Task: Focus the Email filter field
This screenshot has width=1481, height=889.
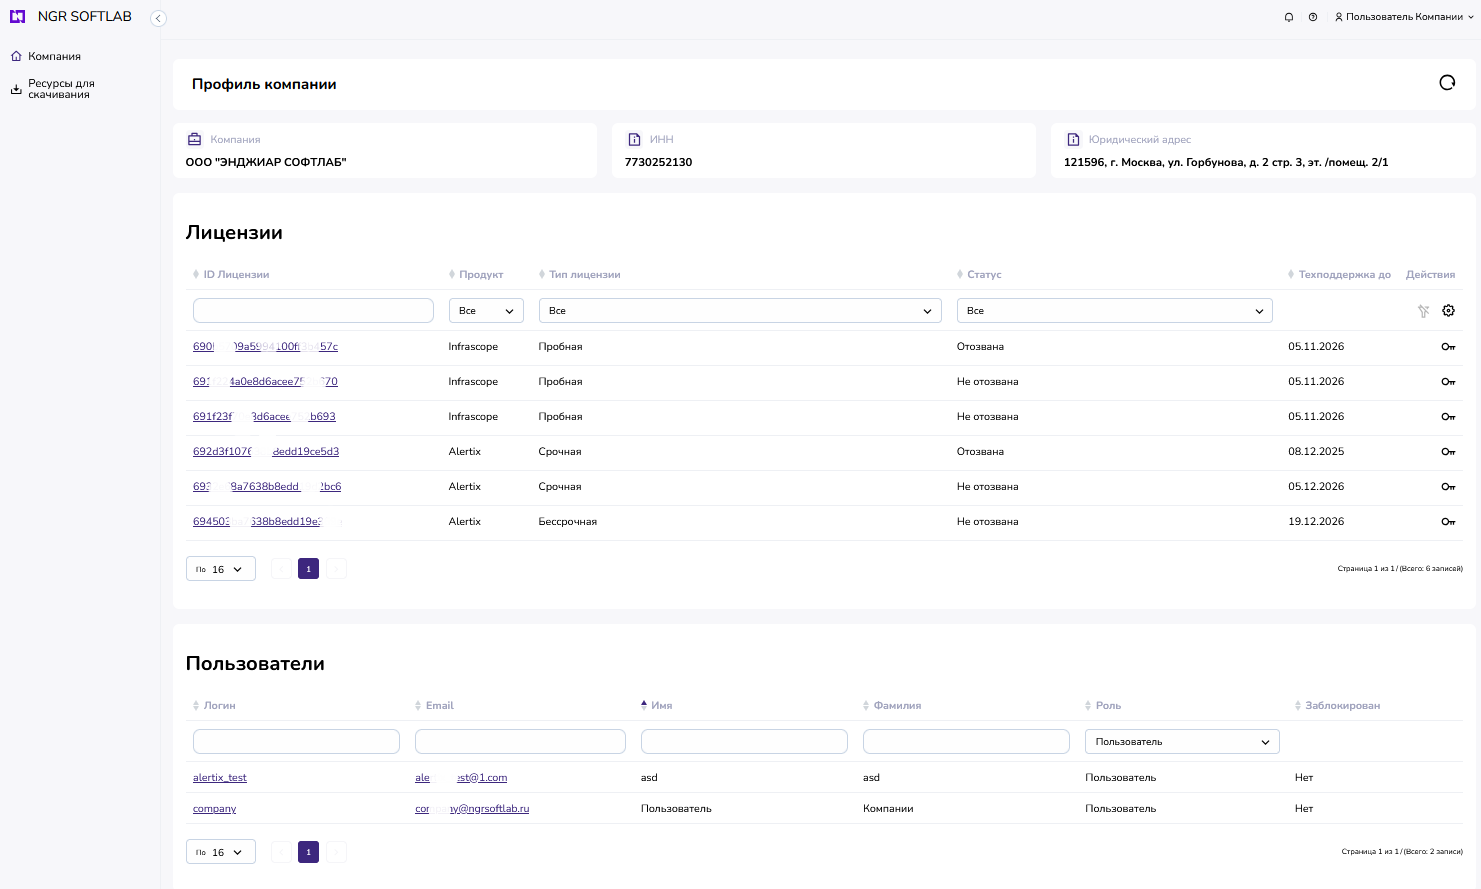Action: [x=520, y=742]
